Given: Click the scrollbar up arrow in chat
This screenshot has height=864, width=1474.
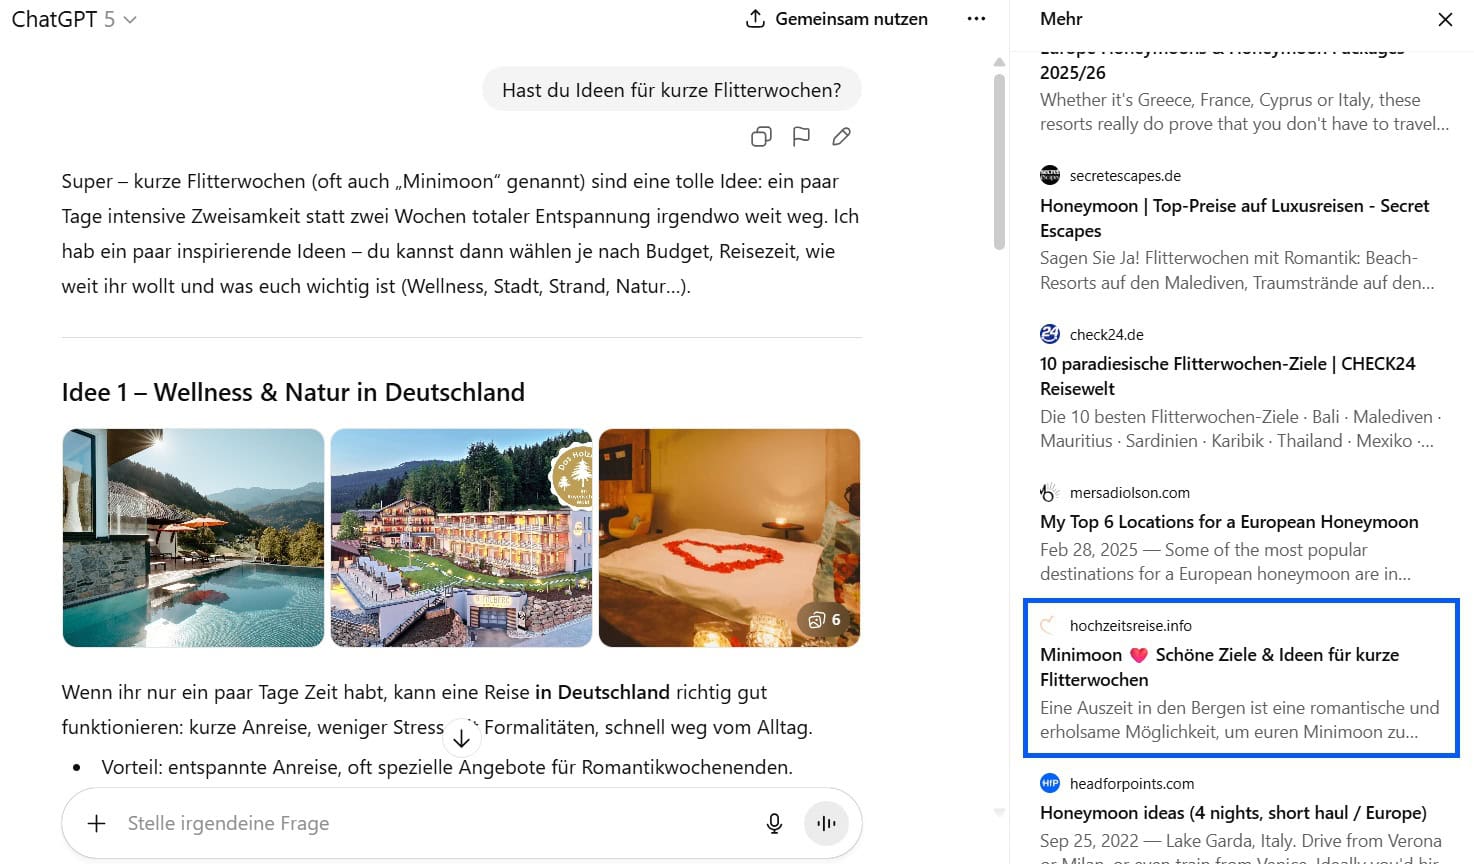Looking at the screenshot, I should (999, 62).
